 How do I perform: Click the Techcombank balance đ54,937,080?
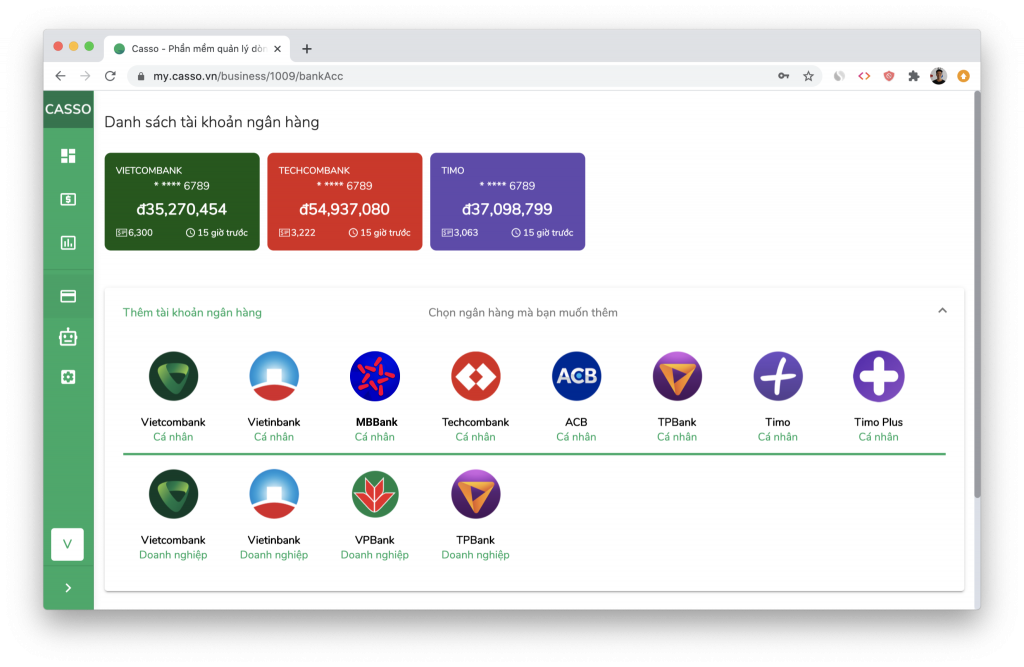pyautogui.click(x=344, y=209)
